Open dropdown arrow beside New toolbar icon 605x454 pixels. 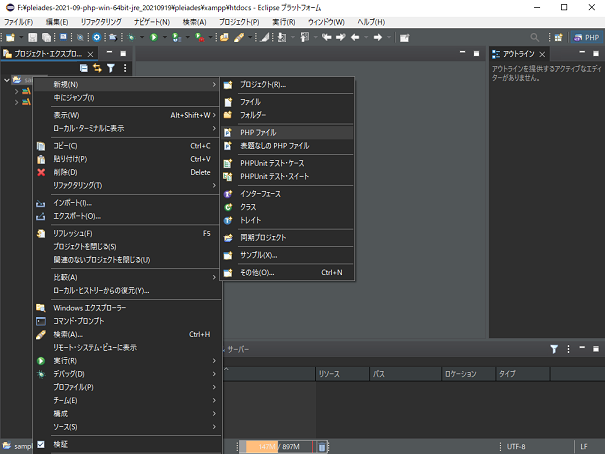(21, 37)
